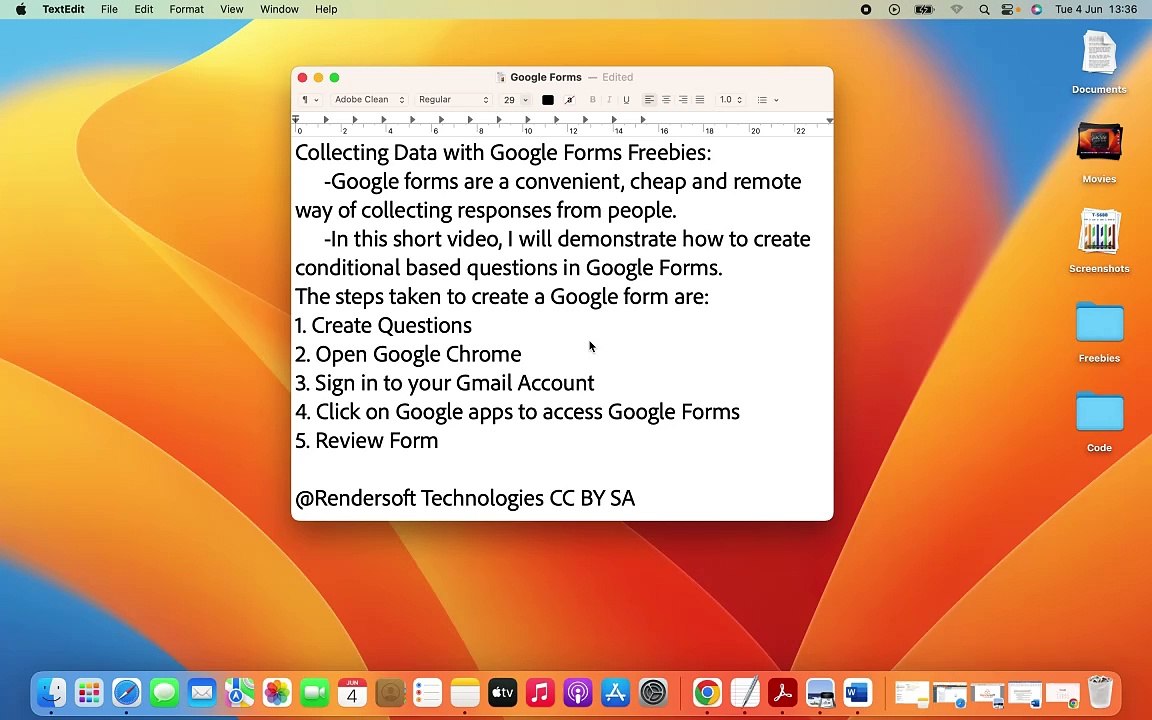Open the Edit menu
Image resolution: width=1152 pixels, height=720 pixels.
pyautogui.click(x=144, y=10)
